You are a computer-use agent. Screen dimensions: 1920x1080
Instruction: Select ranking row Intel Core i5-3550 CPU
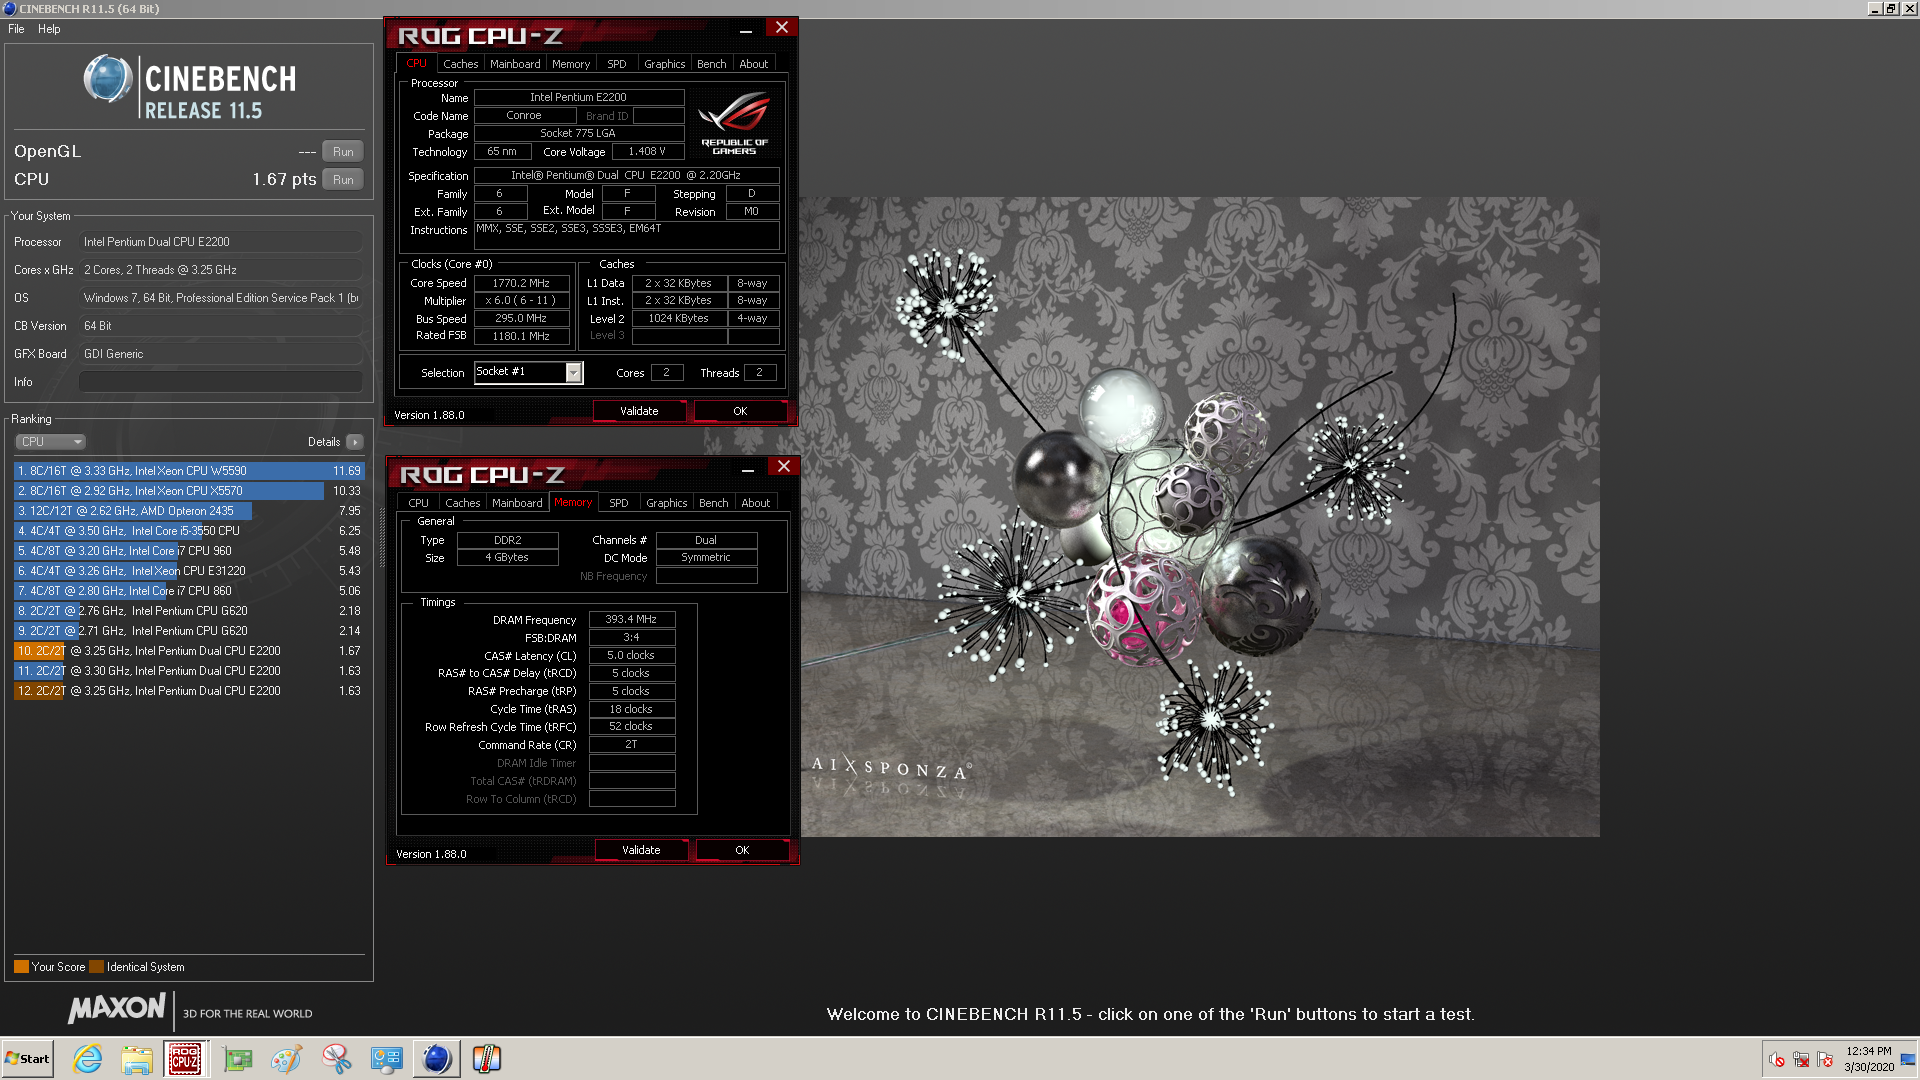point(189,531)
